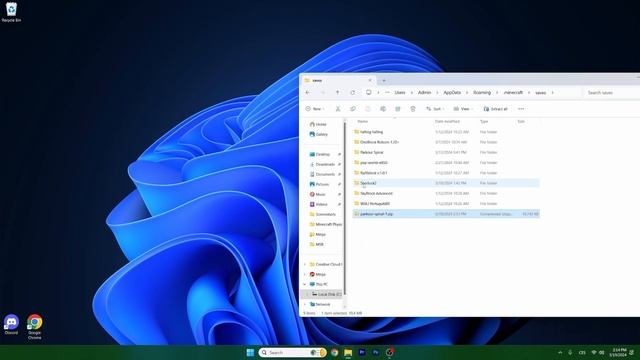Jump to AppData in the address bar
This screenshot has width=640, height=360.
point(452,93)
